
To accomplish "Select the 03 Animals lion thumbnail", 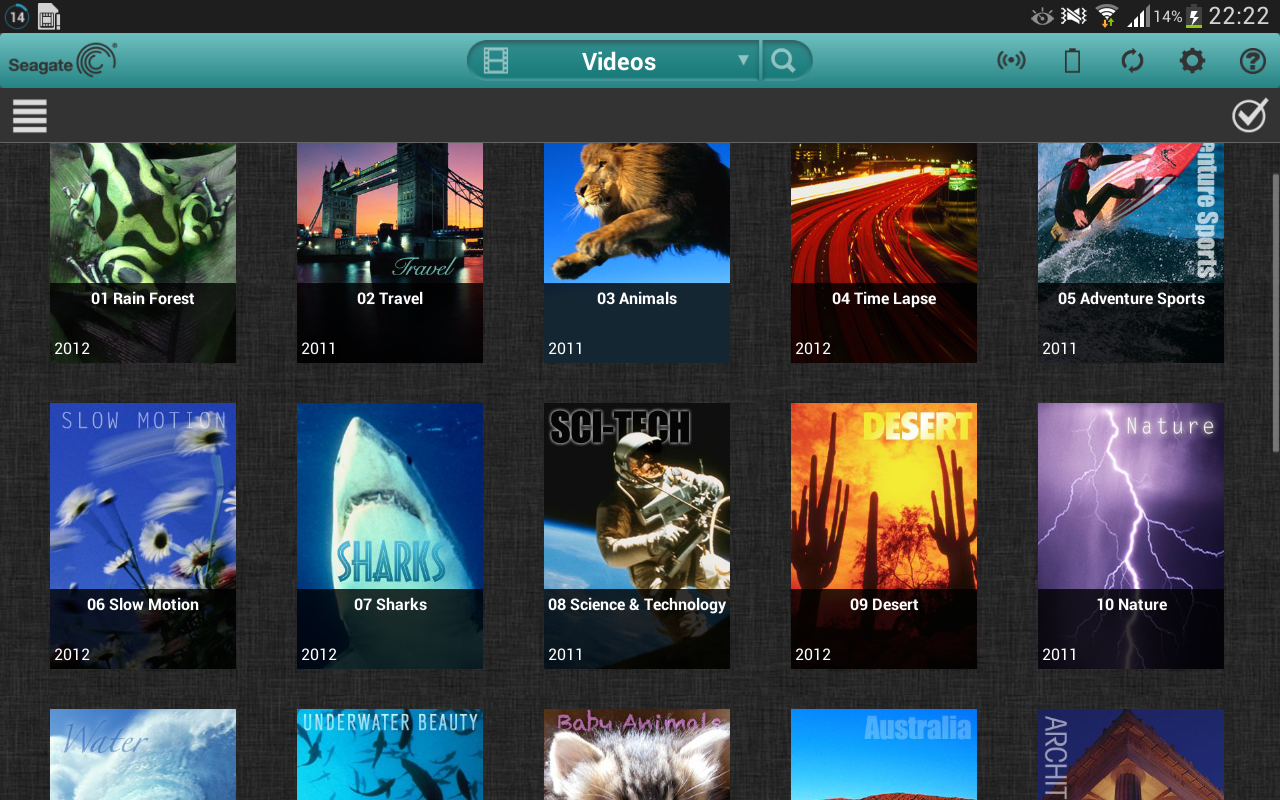I will tap(637, 215).
